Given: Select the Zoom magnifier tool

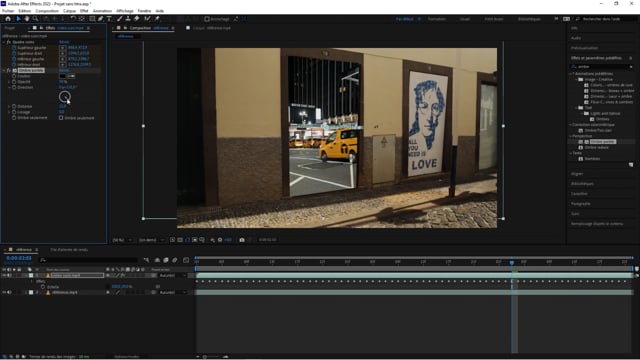Looking at the screenshot, I should click(36, 19).
